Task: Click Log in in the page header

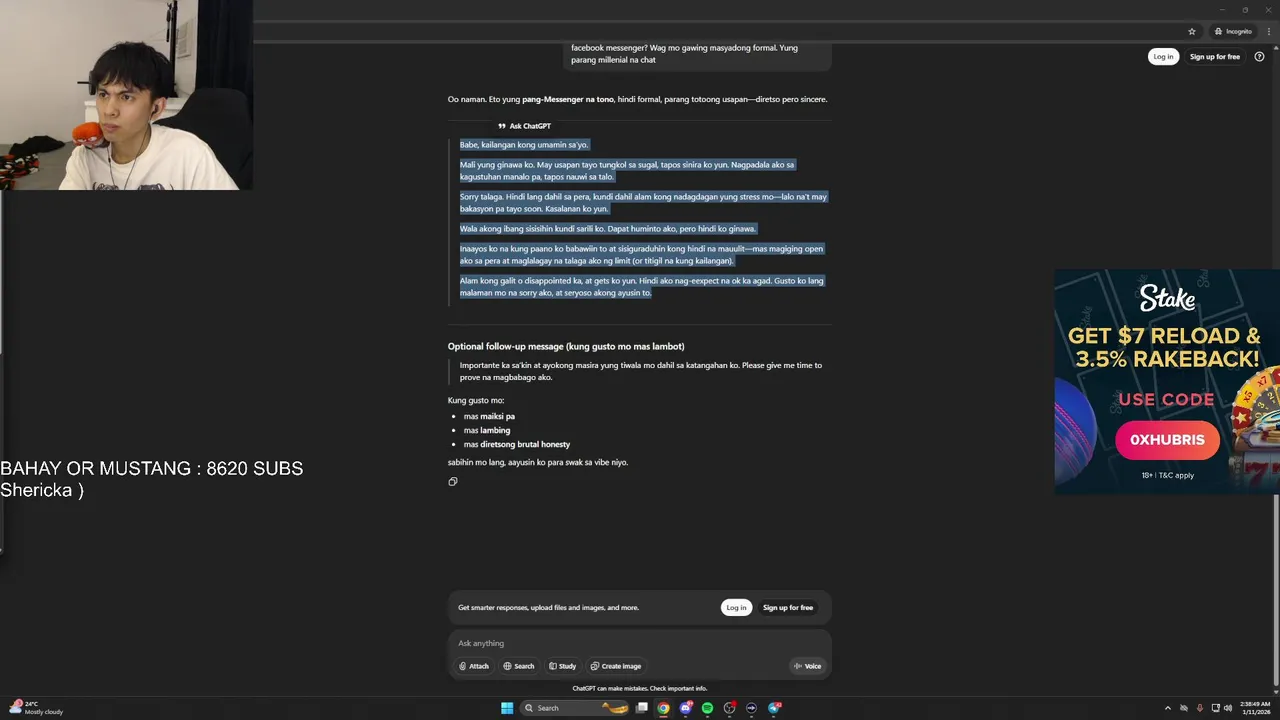Action: (1163, 57)
